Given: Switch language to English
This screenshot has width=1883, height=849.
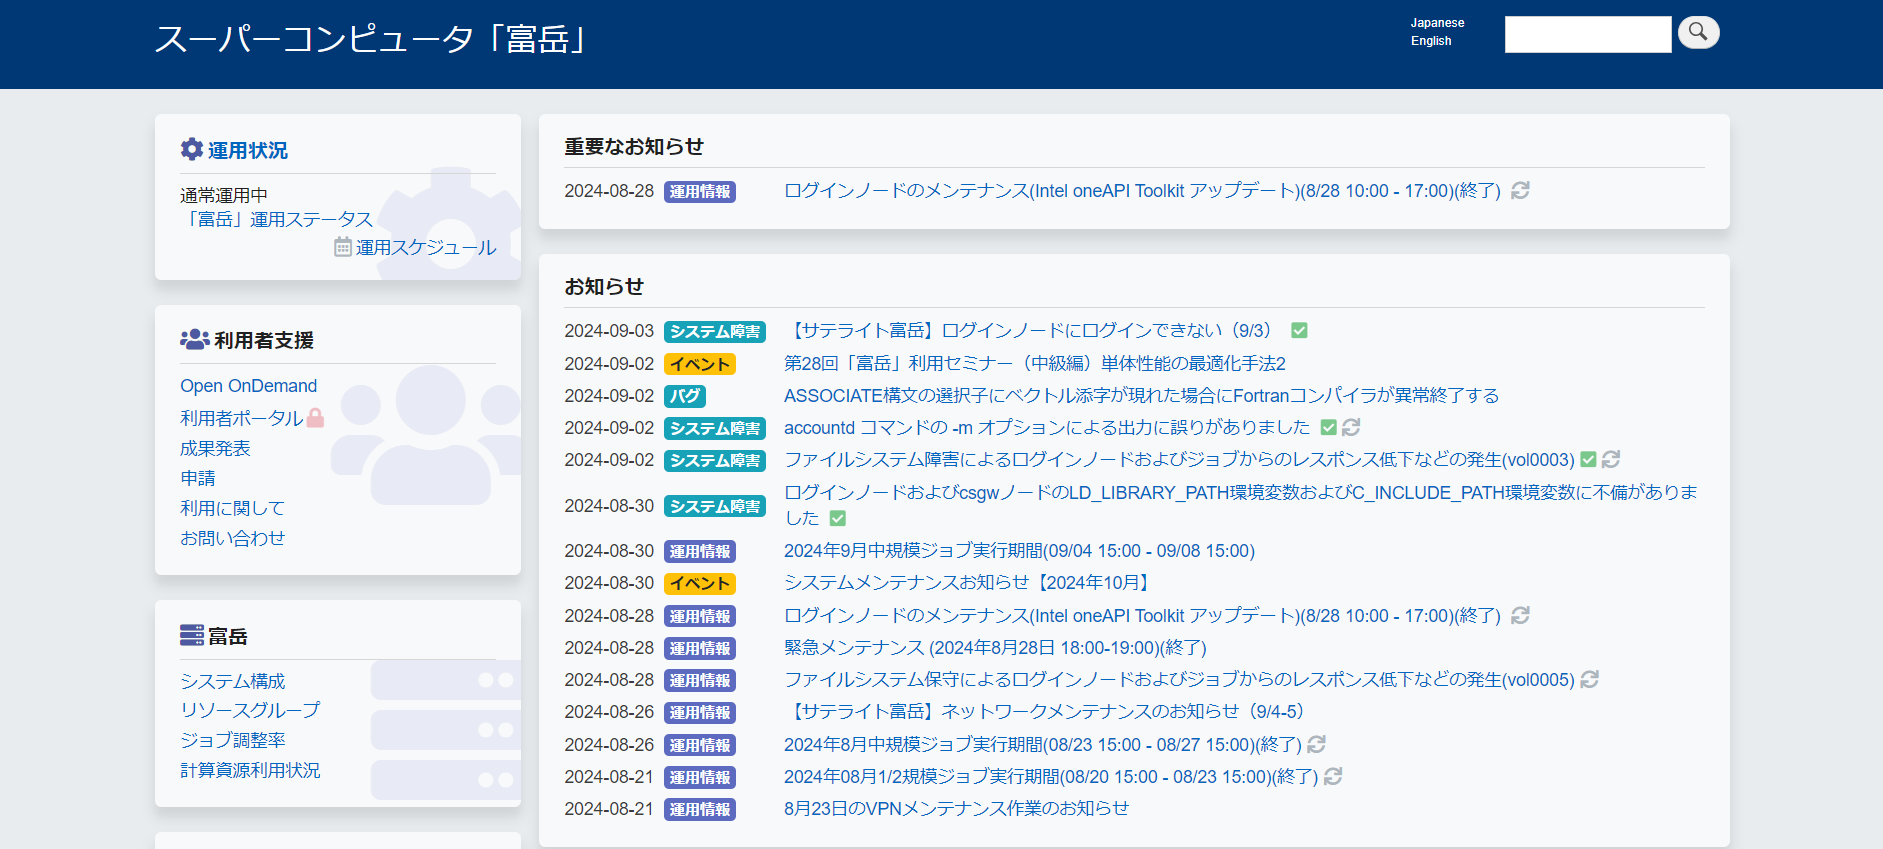Looking at the screenshot, I should [1430, 41].
